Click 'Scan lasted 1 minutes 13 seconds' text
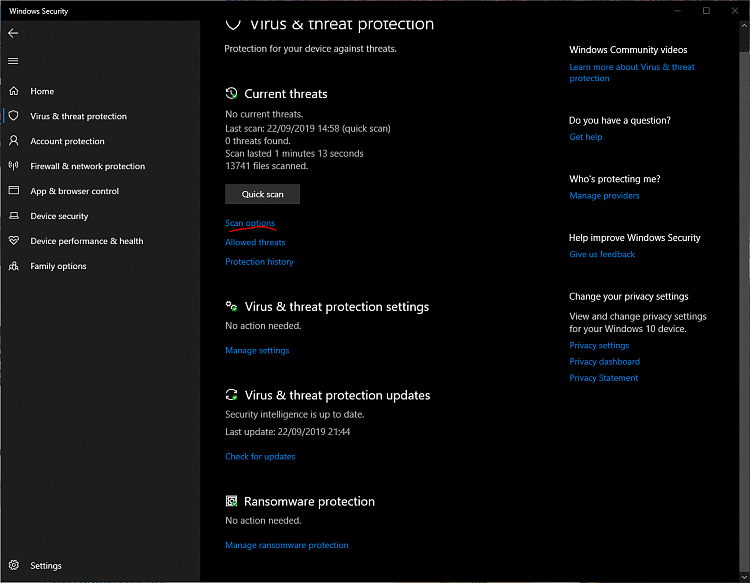750x583 pixels. point(294,154)
